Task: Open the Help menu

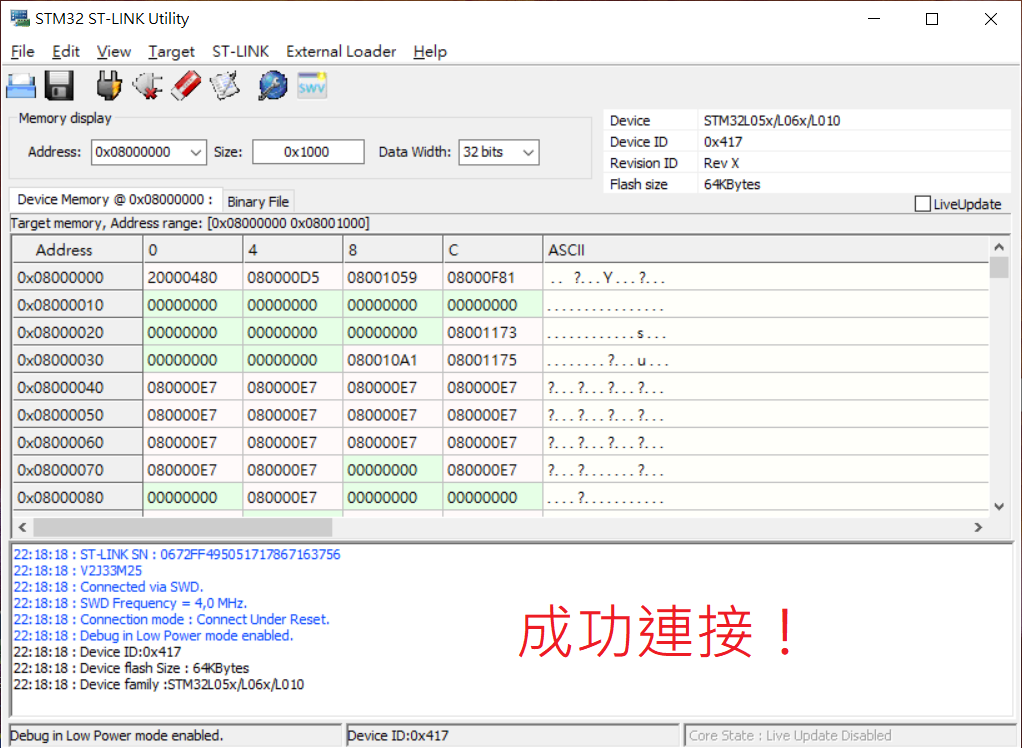Action: coord(430,51)
